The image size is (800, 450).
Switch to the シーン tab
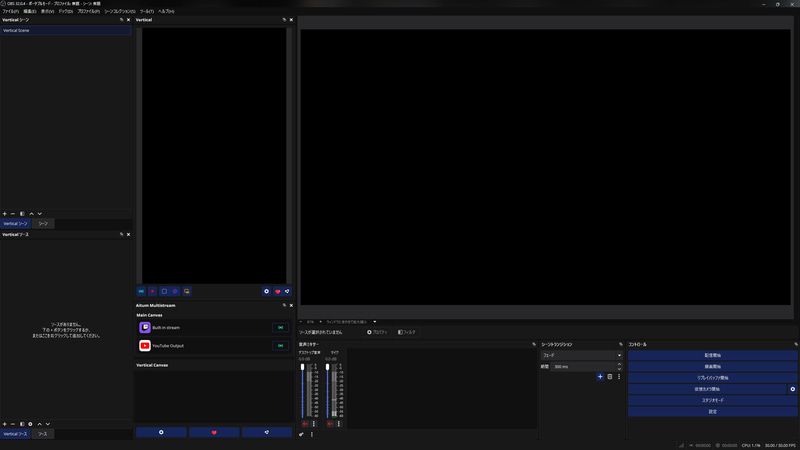coord(43,223)
